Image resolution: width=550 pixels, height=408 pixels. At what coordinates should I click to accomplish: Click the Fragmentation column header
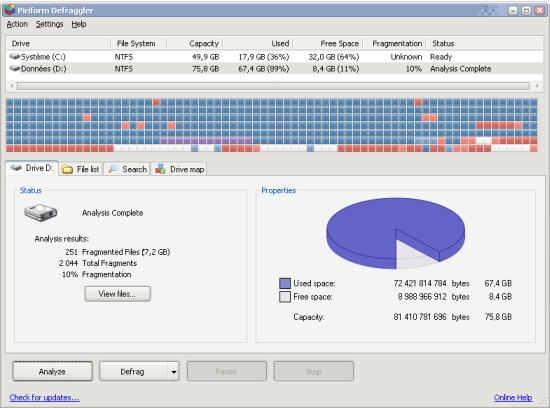tap(397, 44)
